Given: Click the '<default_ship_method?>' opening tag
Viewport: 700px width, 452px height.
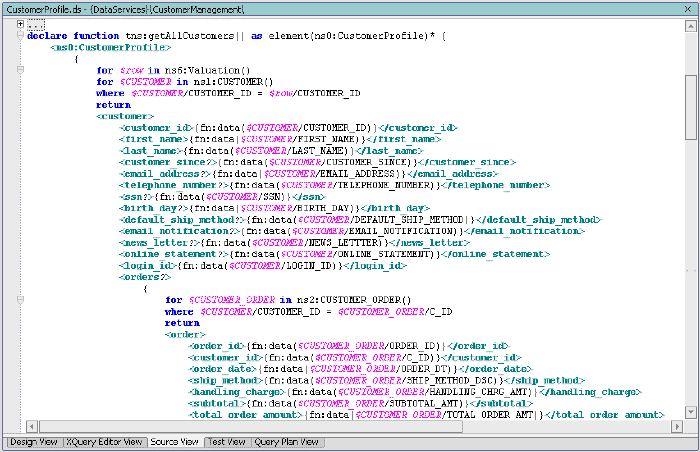Looking at the screenshot, I should tap(182, 220).
